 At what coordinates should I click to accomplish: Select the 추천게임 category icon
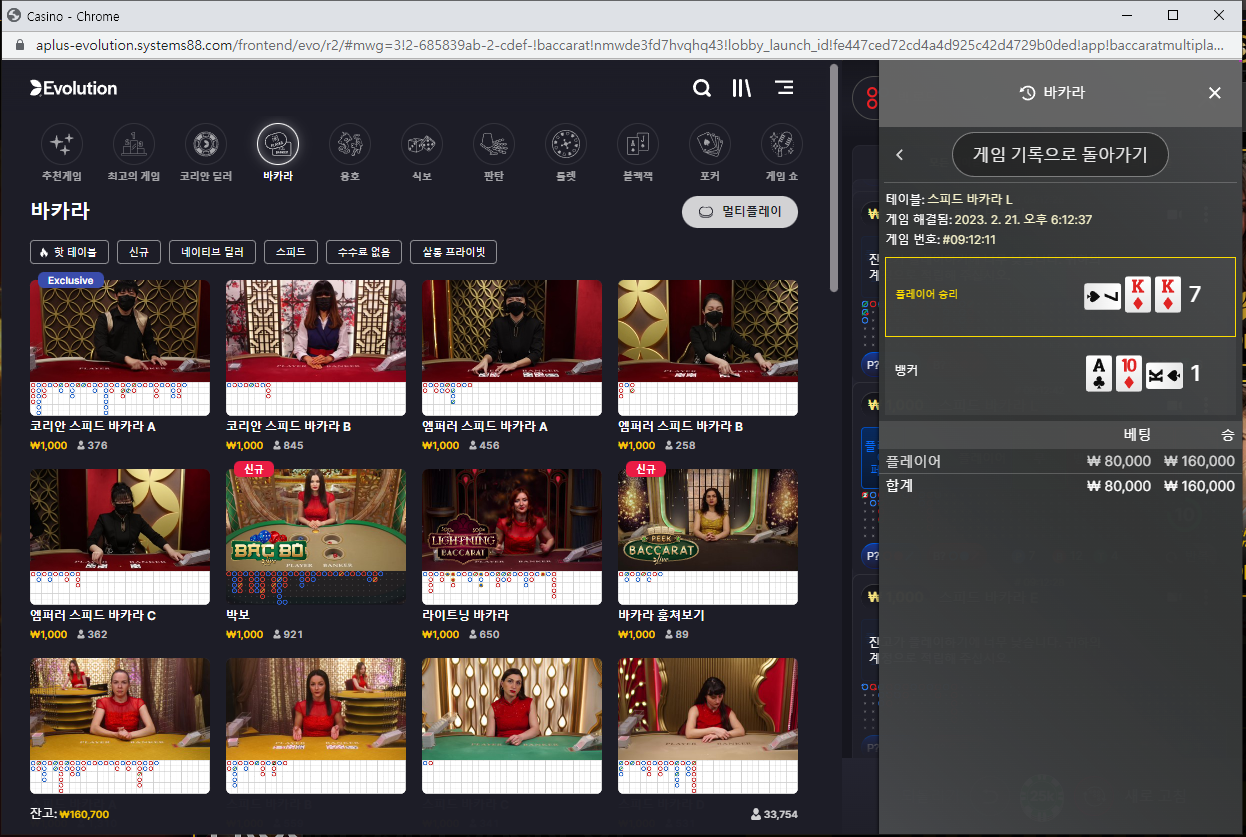tap(62, 145)
